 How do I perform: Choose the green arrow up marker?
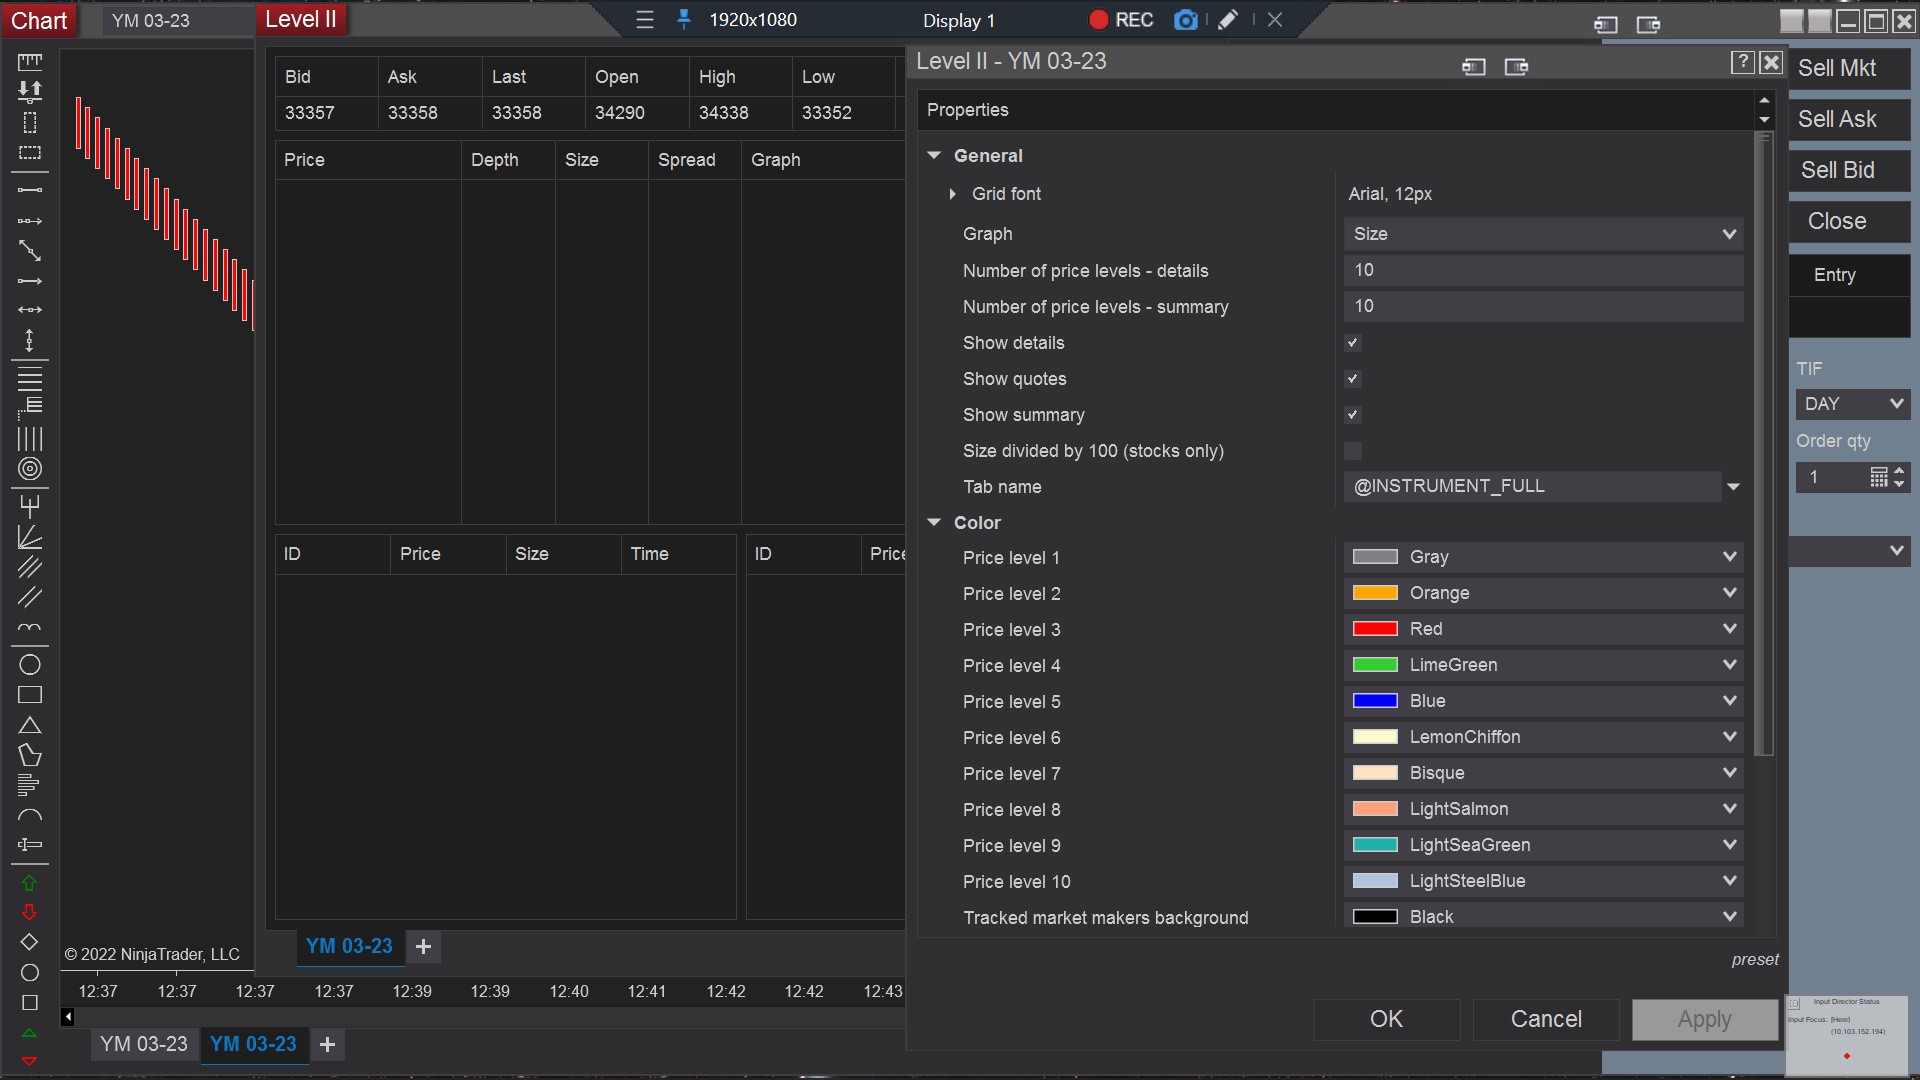(x=29, y=883)
